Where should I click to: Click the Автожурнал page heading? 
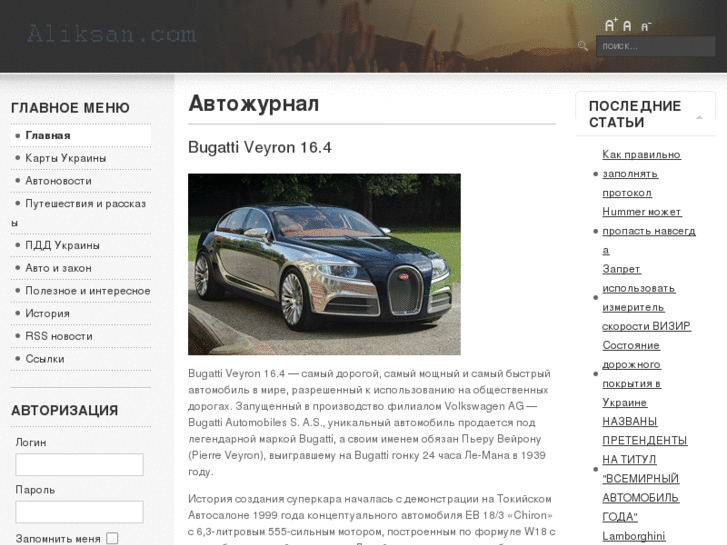(x=254, y=103)
